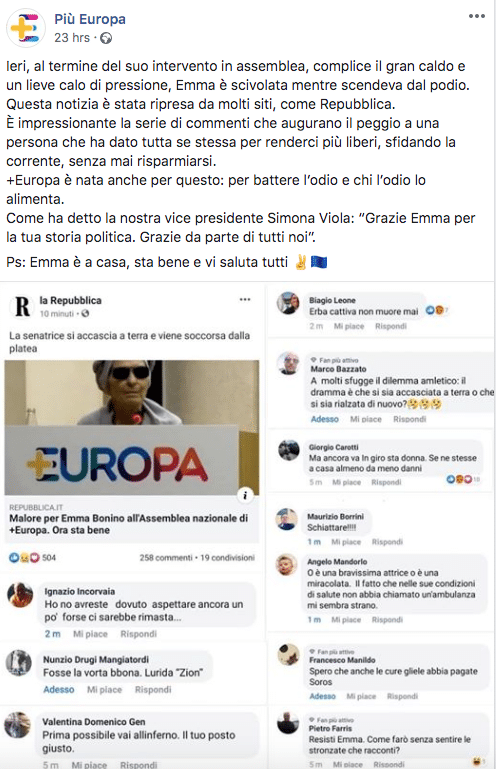View the 504 reaction icons summary
The image size is (496, 769).
[x=32, y=558]
